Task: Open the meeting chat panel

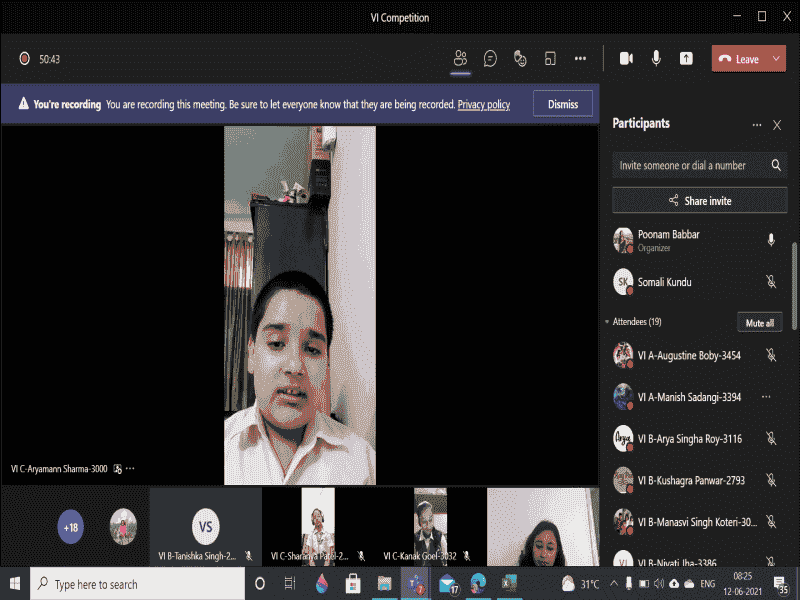Action: (490, 59)
